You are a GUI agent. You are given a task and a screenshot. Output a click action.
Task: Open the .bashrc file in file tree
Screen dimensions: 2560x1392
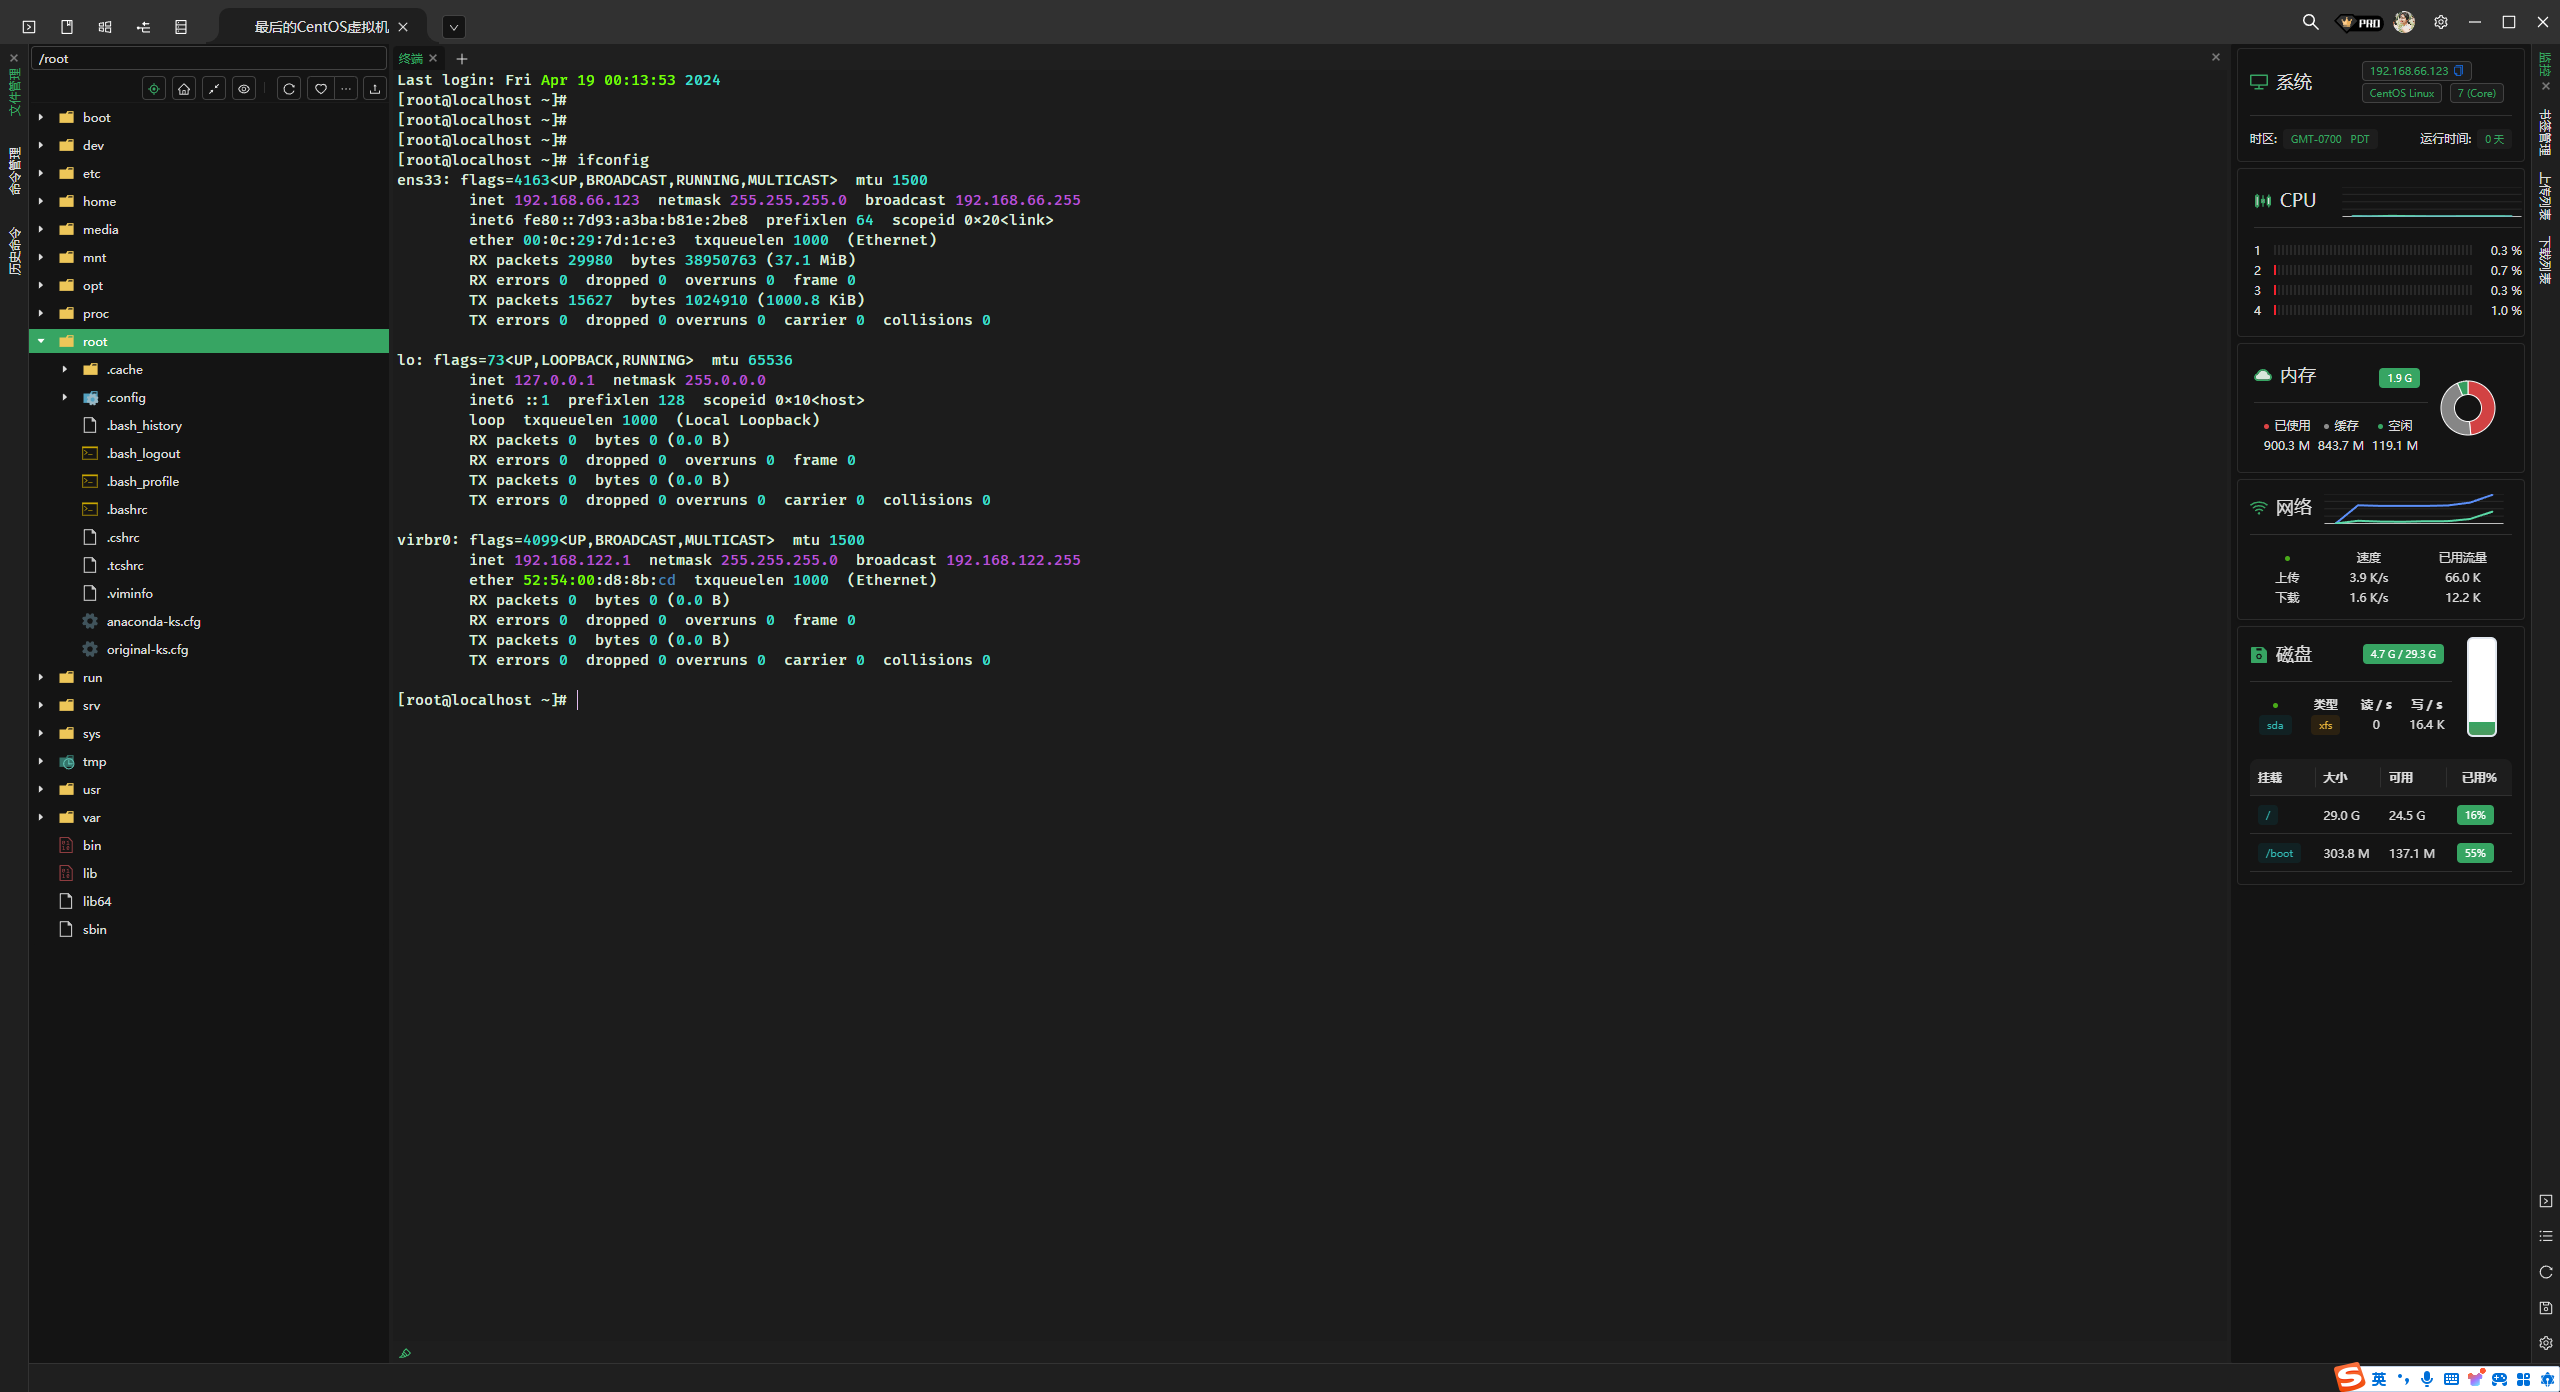coord(130,509)
